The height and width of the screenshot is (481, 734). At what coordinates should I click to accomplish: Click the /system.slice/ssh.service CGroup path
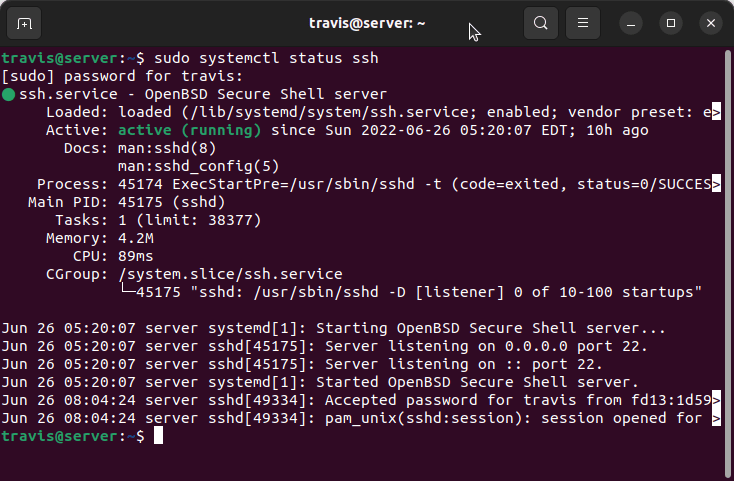pos(230,274)
